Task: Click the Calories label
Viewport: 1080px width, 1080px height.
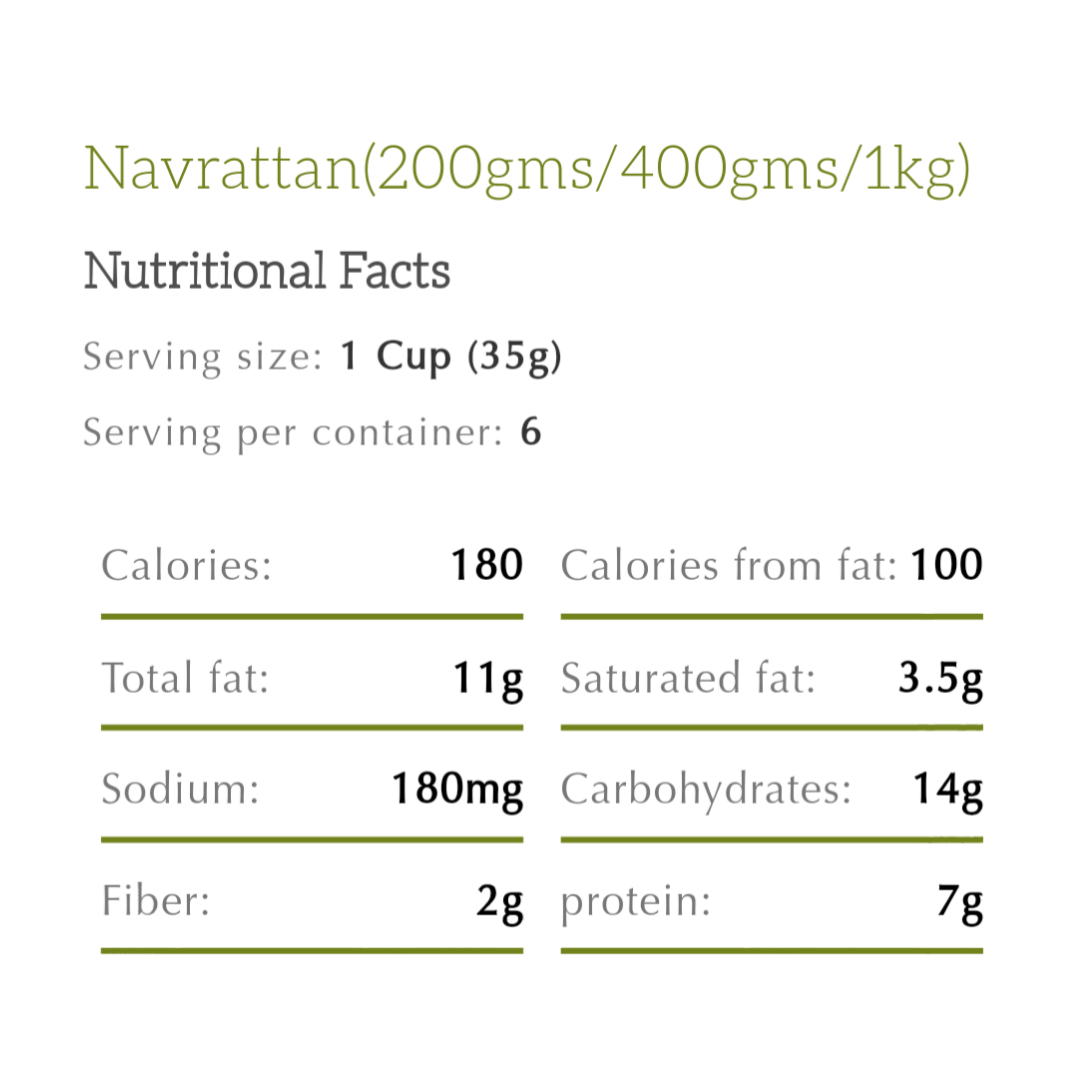Action: pos(187,566)
